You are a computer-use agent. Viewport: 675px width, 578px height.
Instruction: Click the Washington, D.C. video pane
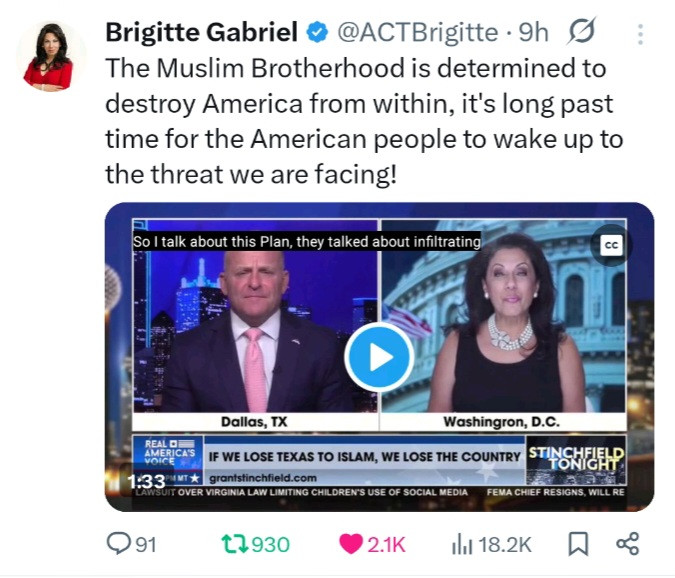coord(503,325)
